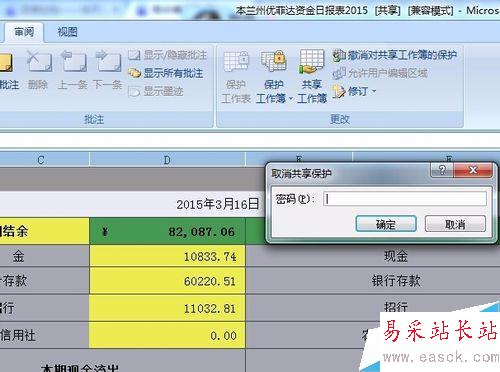This screenshot has width=500, height=372.
Task: Go to next comment with 下一条
Action: coord(107,71)
